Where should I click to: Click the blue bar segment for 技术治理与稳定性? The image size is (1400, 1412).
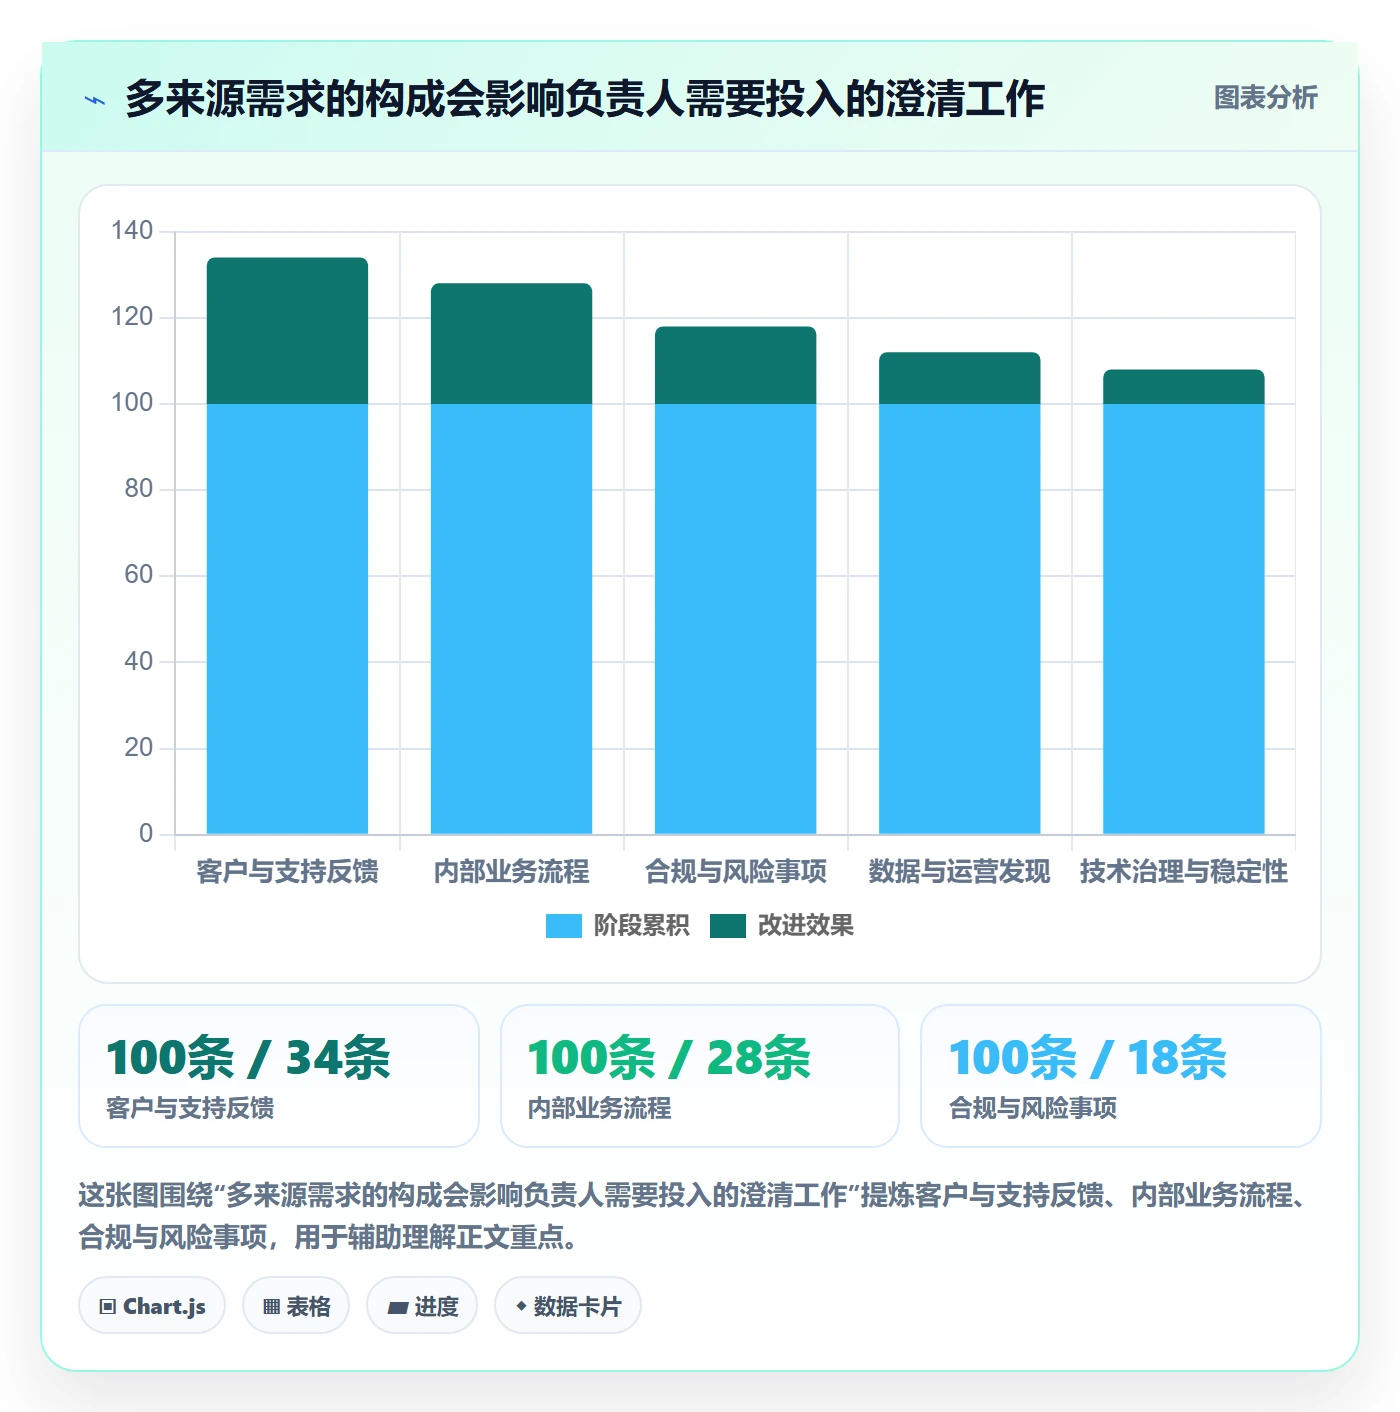tap(1183, 619)
